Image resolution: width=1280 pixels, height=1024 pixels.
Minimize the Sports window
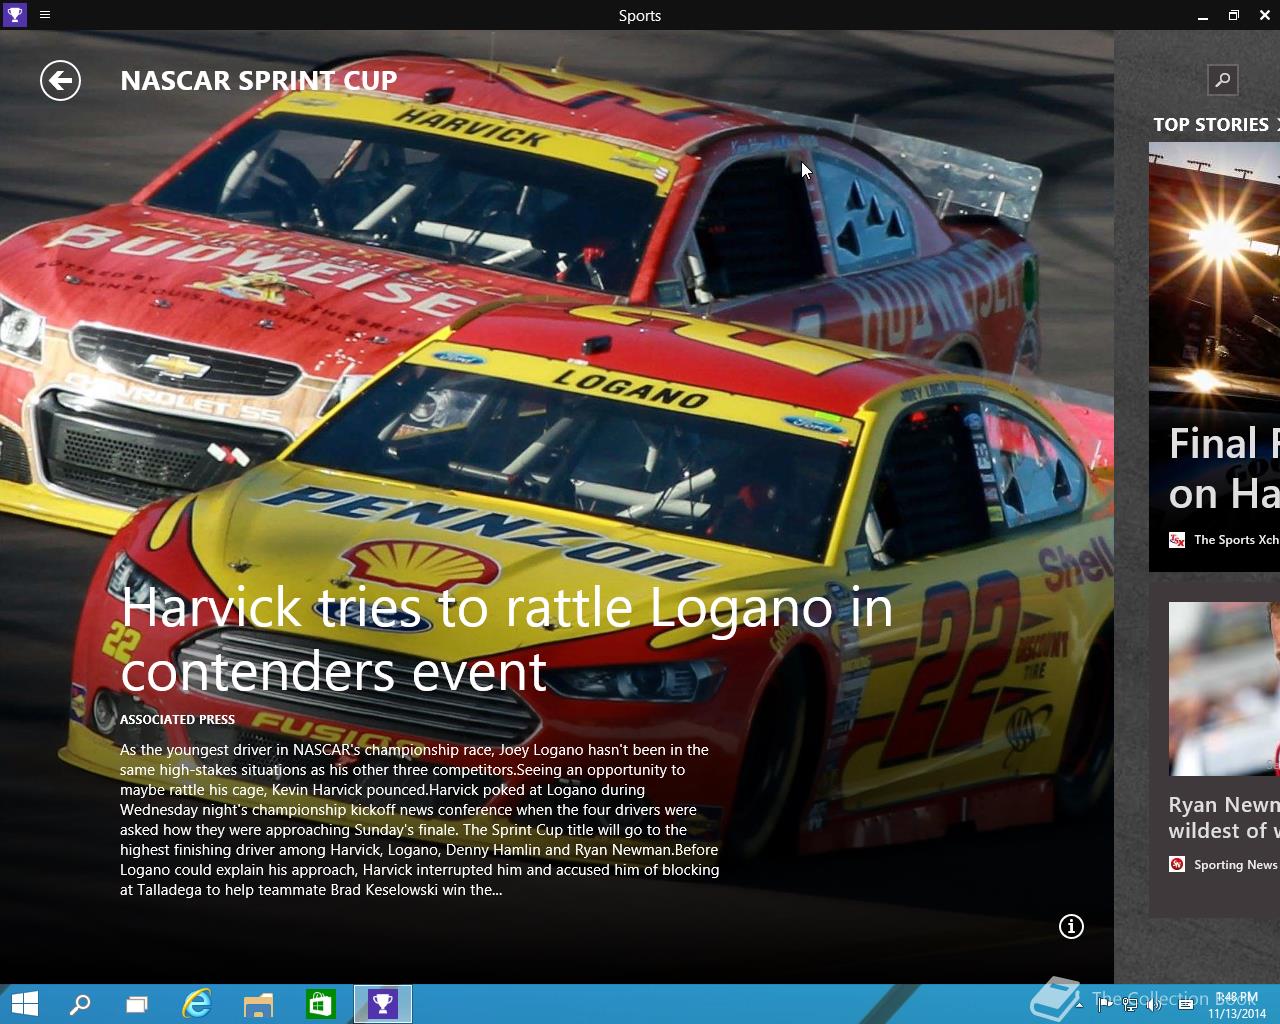coord(1203,15)
